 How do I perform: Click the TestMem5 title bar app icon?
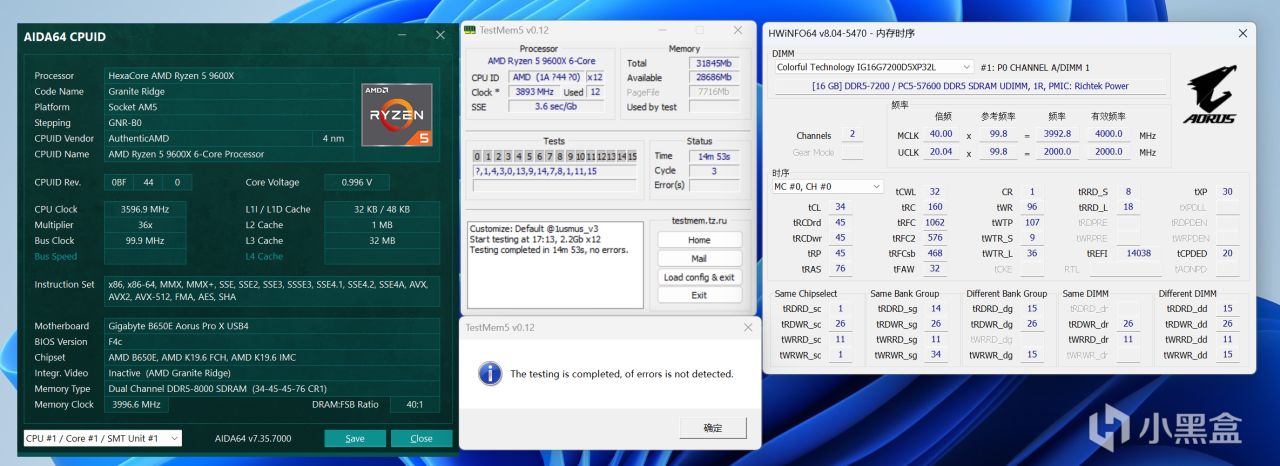[x=470, y=30]
